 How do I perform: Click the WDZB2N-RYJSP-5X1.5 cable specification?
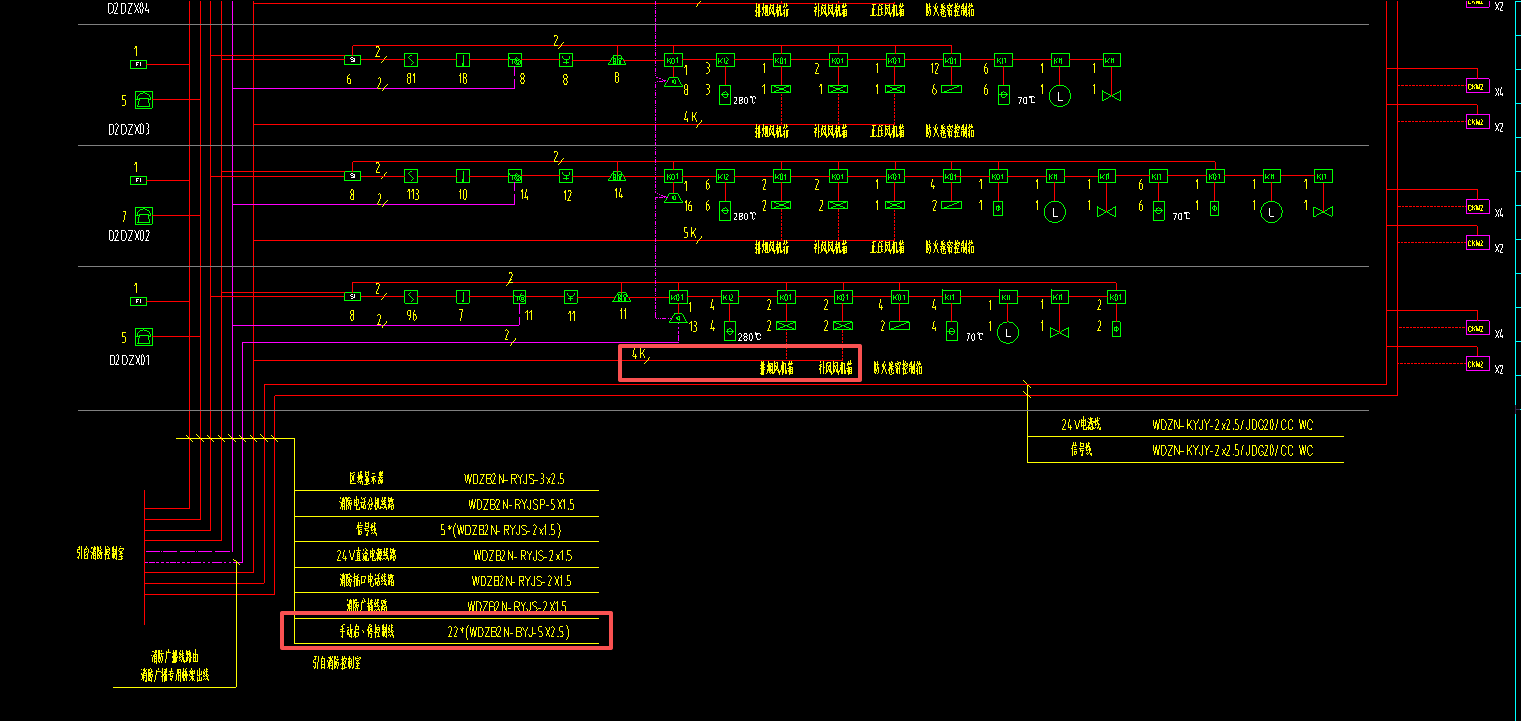(x=521, y=504)
